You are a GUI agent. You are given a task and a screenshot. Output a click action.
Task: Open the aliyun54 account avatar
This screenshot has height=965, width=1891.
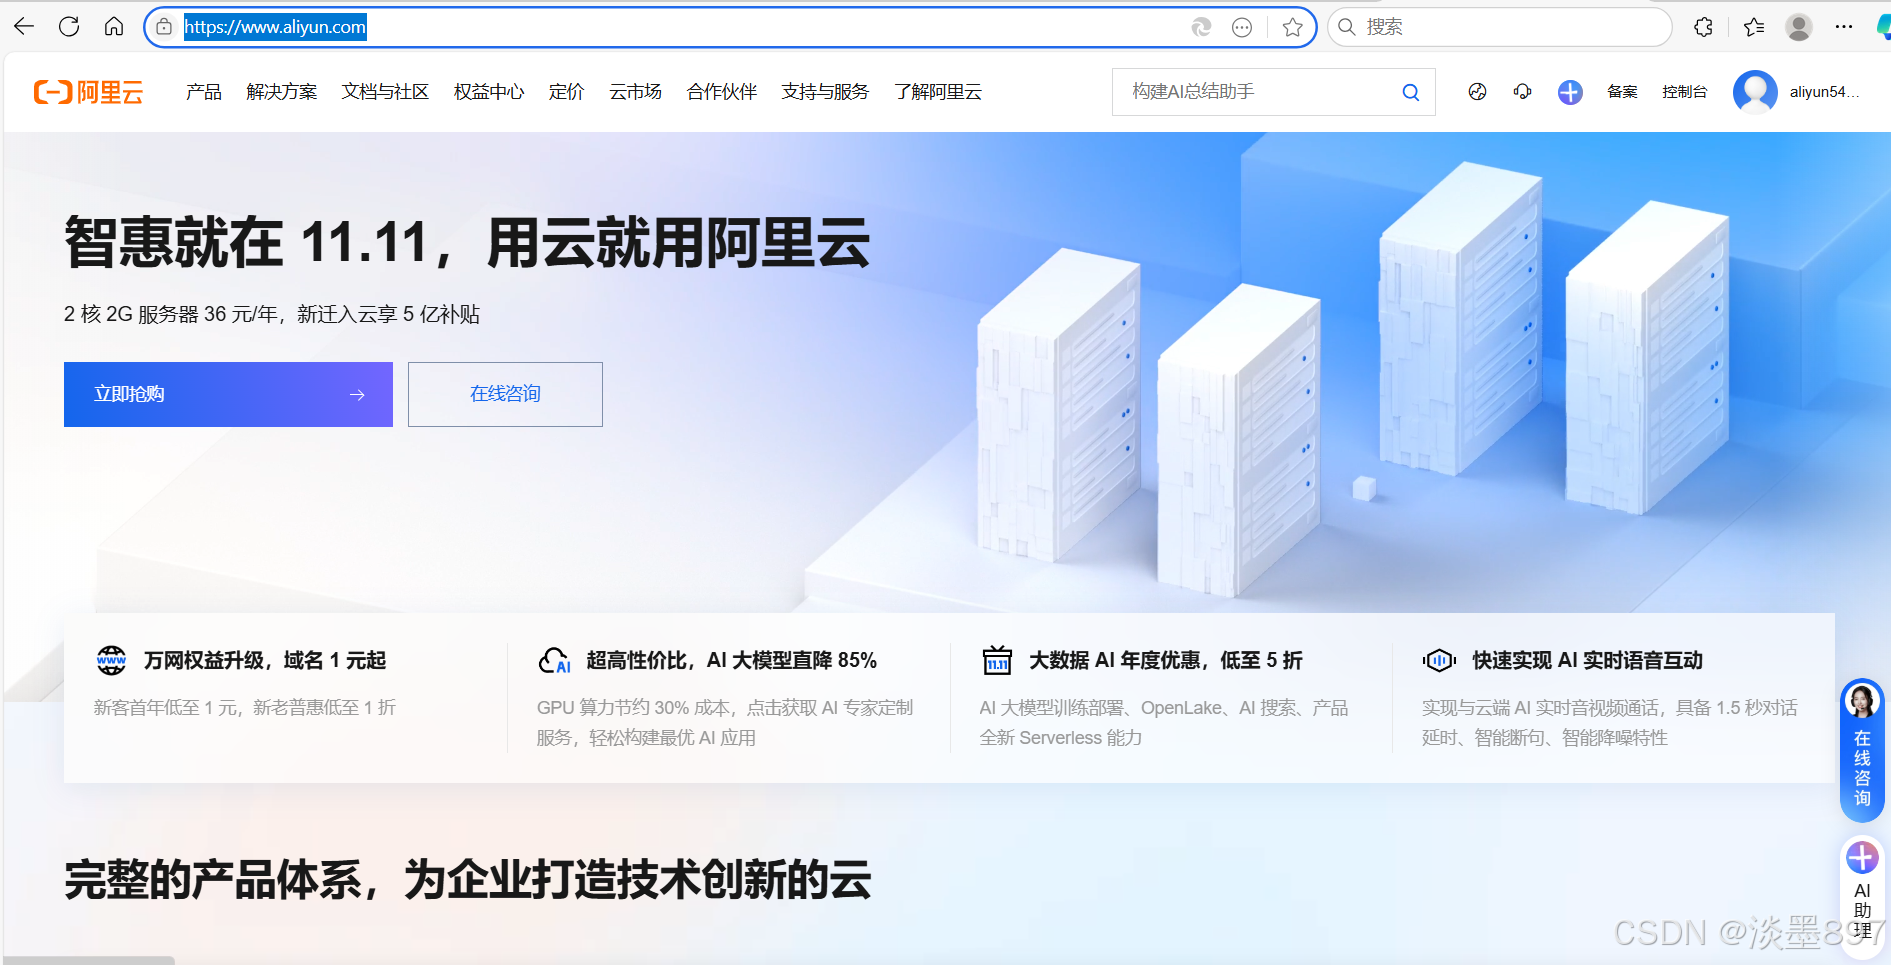coord(1755,92)
